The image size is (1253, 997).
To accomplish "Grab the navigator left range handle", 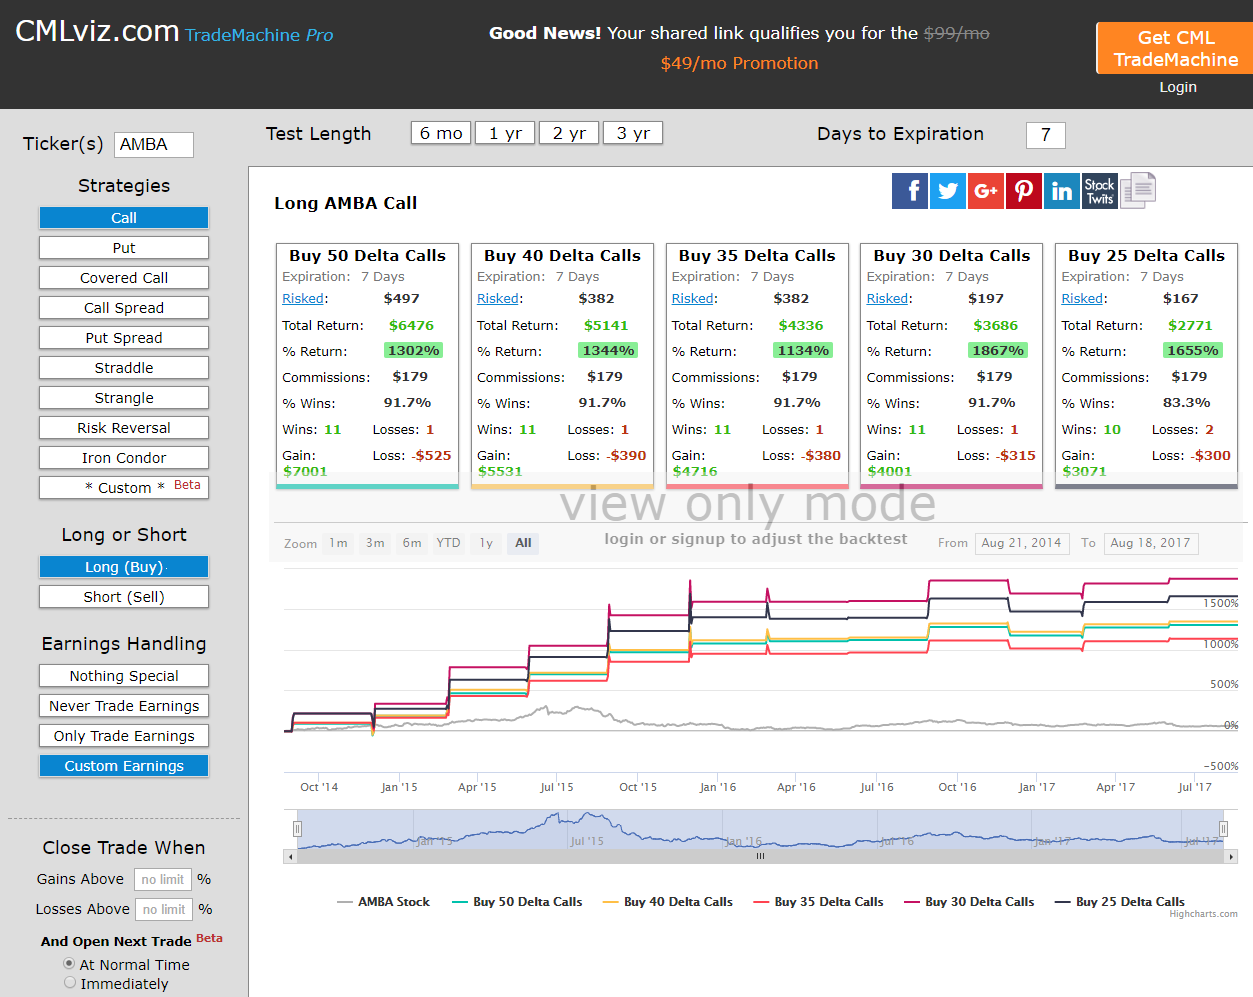I will coord(297,829).
